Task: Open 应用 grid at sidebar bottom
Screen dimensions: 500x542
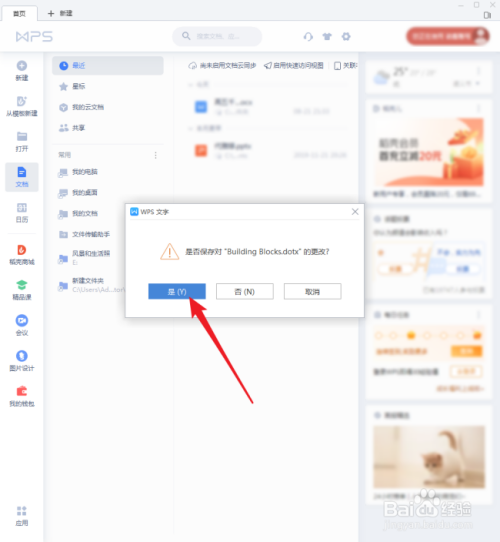Action: [x=22, y=516]
